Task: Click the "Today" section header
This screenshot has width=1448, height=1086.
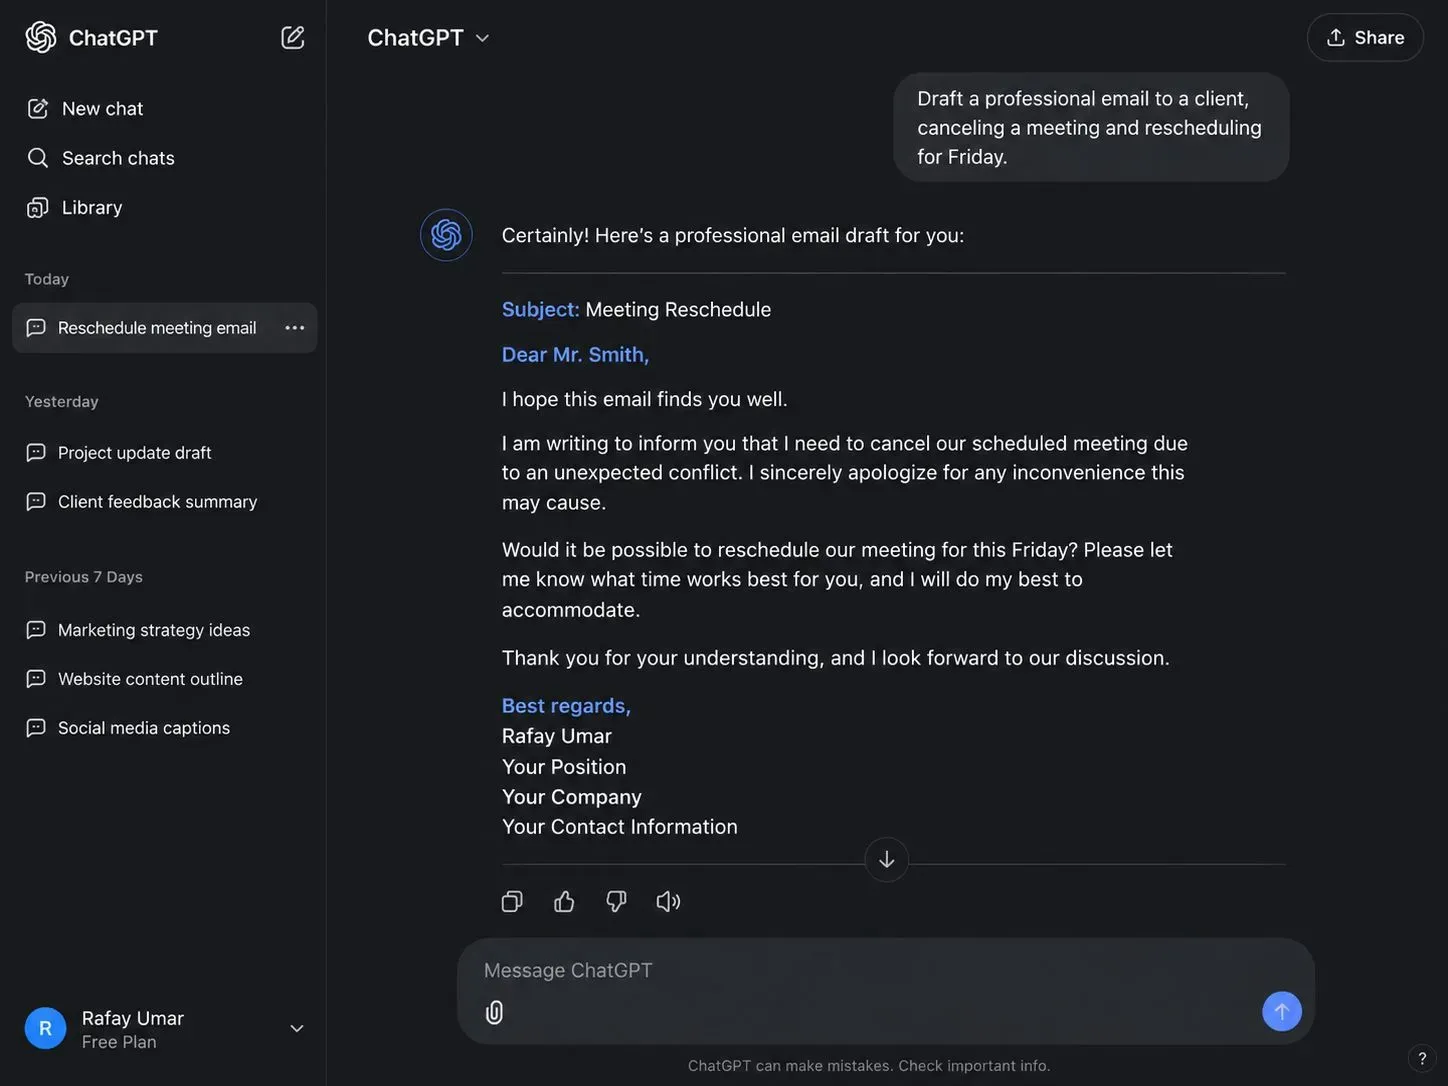Action: [x=47, y=279]
